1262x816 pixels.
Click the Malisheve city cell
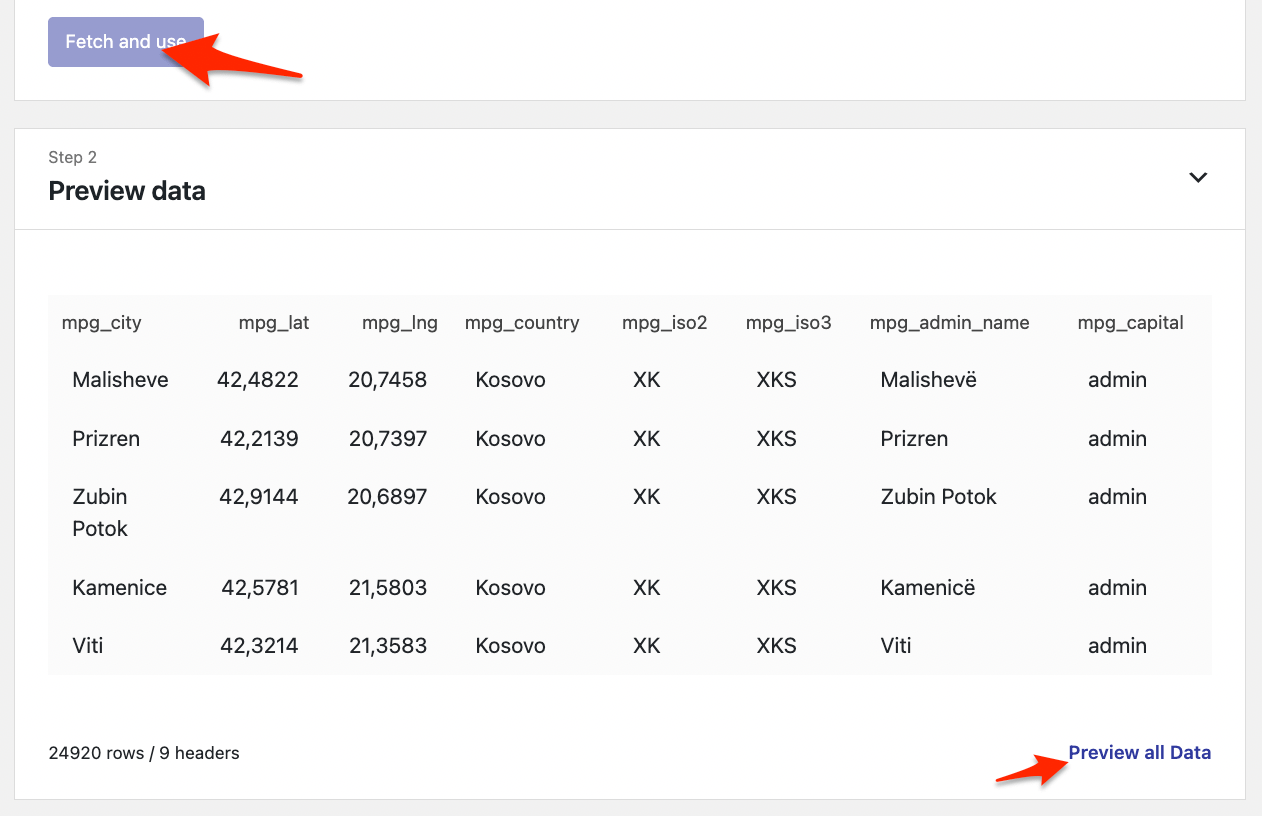point(120,380)
